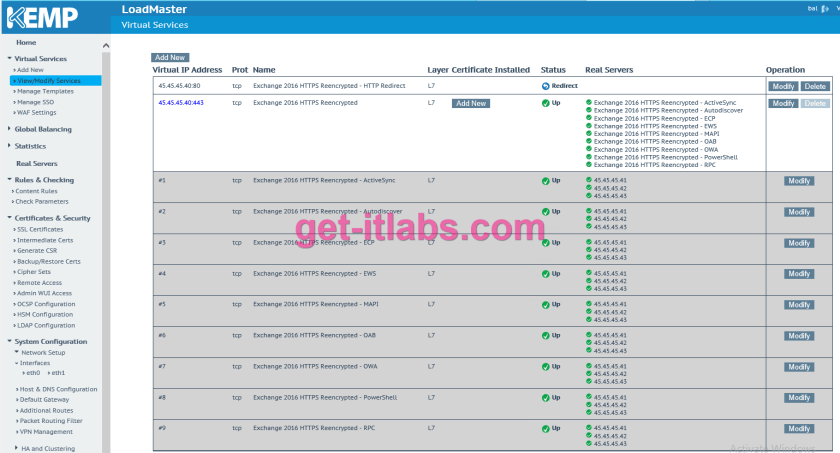Click logout icon next to 'bal' user
The width and height of the screenshot is (840, 453).
pos(824,9)
